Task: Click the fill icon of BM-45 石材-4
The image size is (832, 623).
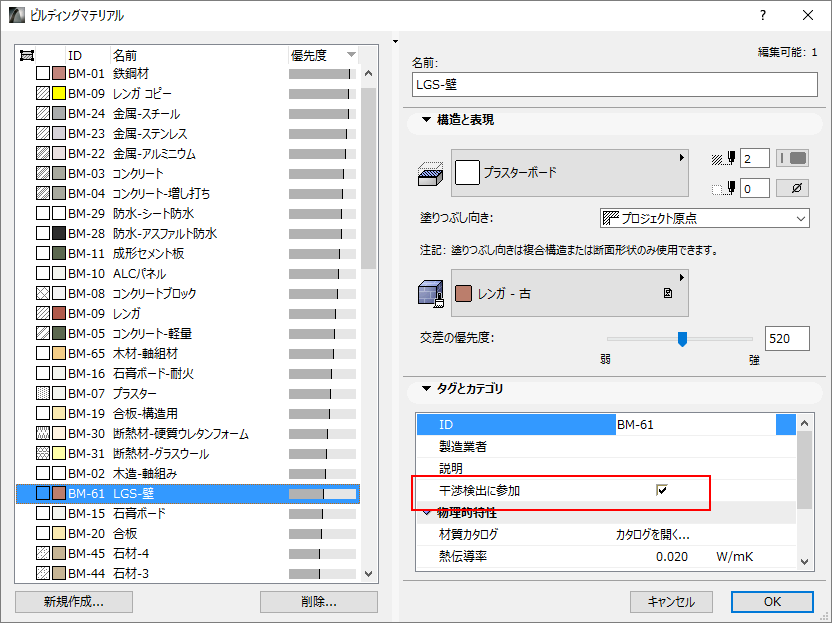Action: click(x=43, y=553)
